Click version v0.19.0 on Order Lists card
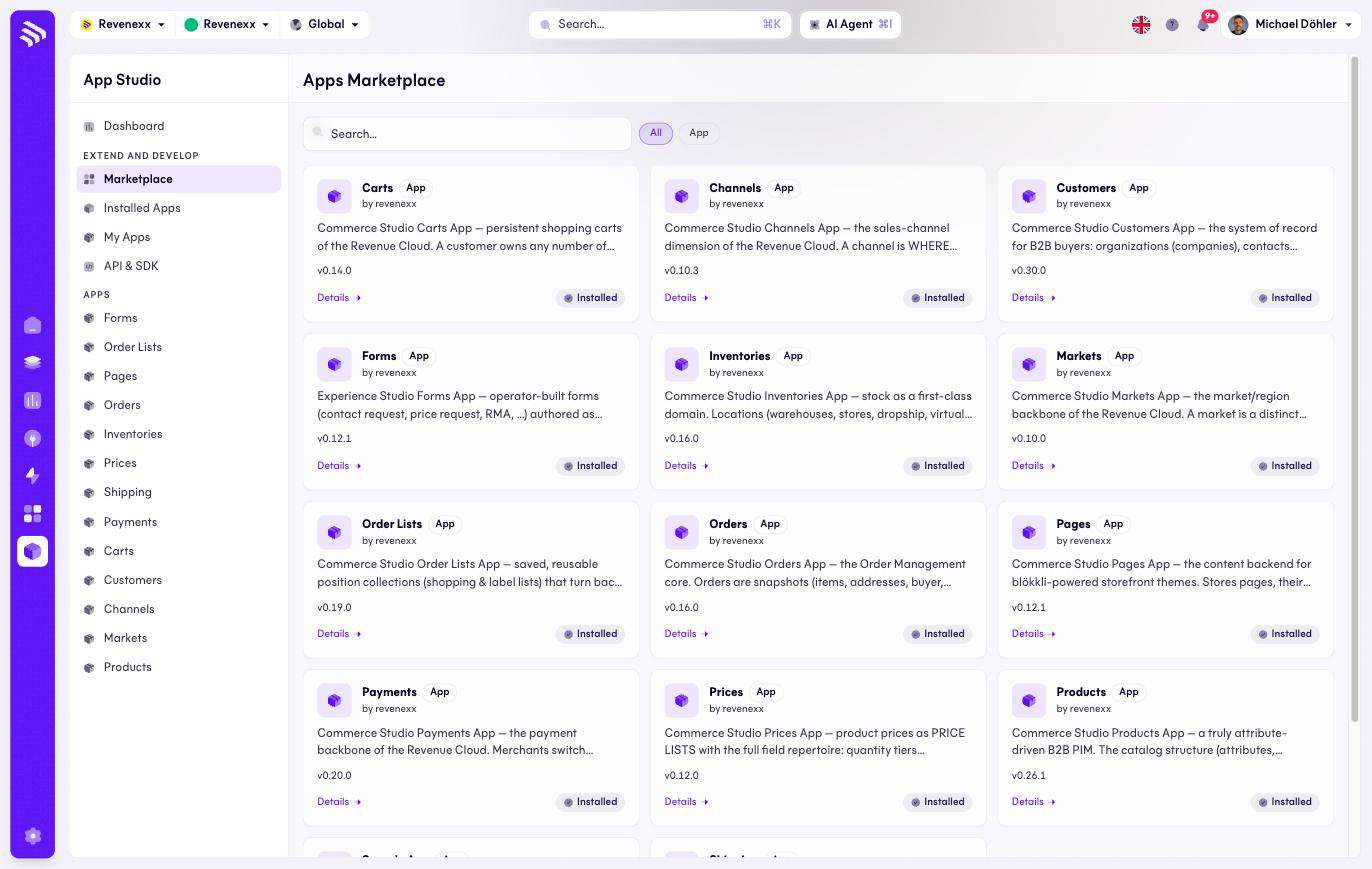 pyautogui.click(x=334, y=608)
